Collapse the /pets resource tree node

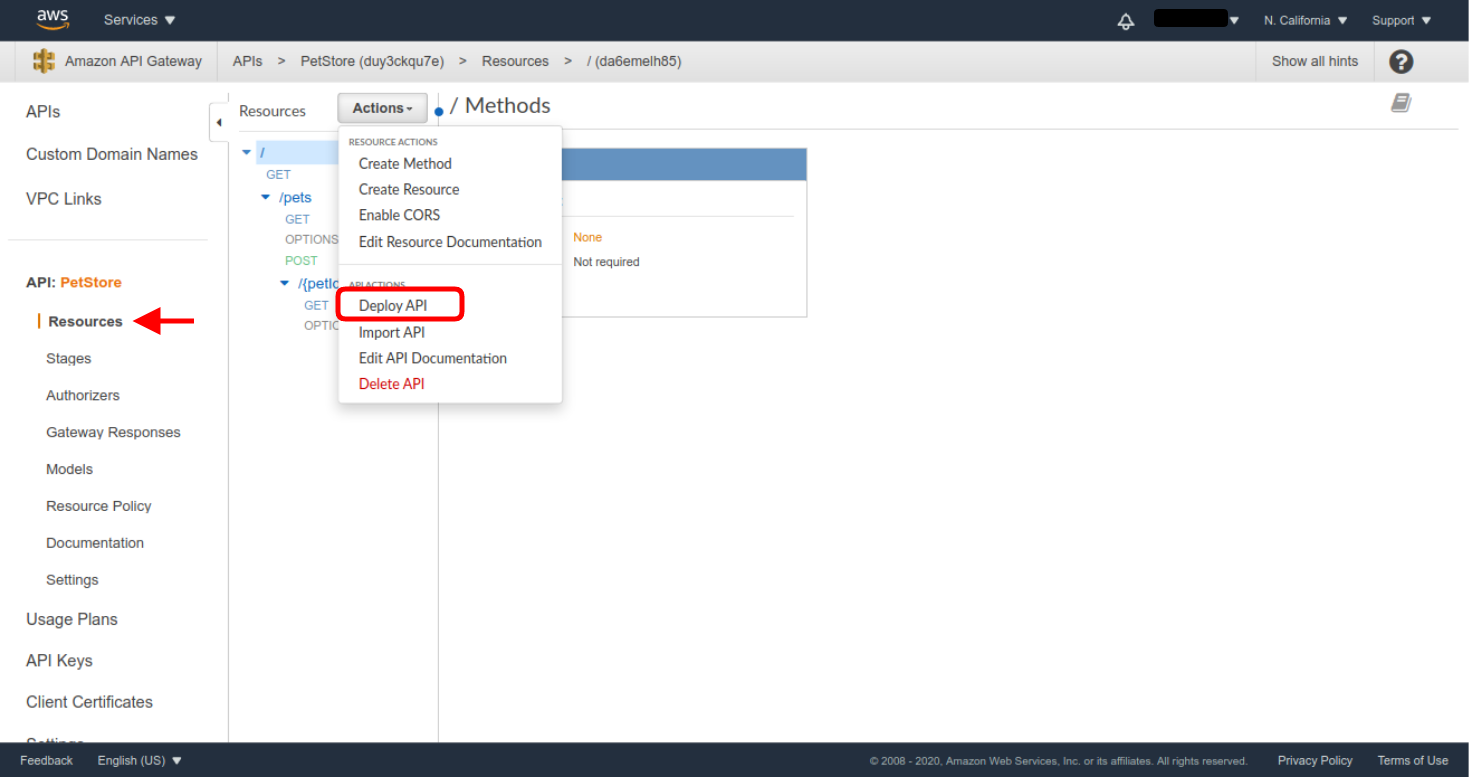click(x=266, y=198)
